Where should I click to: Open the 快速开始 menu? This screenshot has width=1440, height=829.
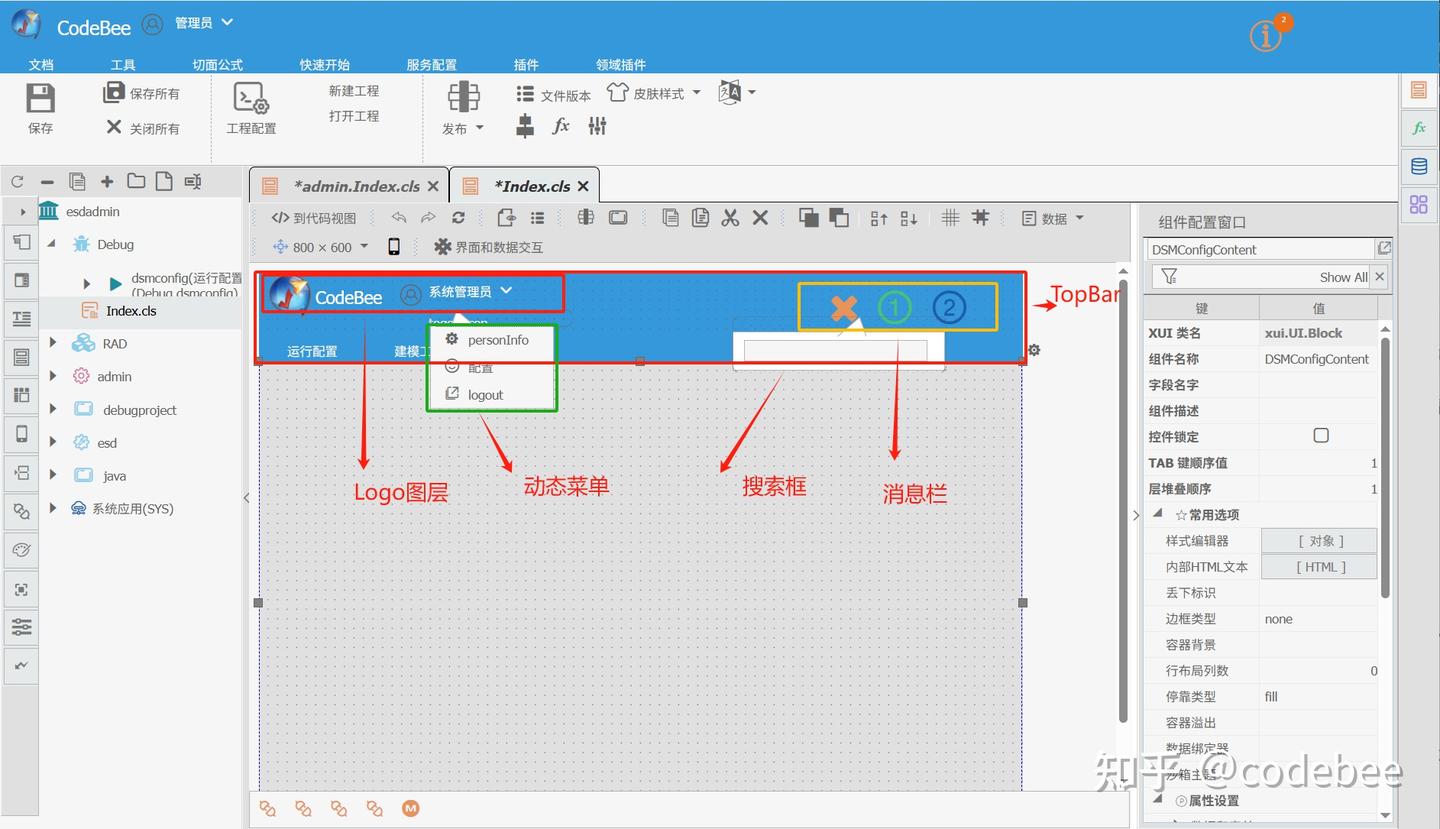tap(325, 65)
